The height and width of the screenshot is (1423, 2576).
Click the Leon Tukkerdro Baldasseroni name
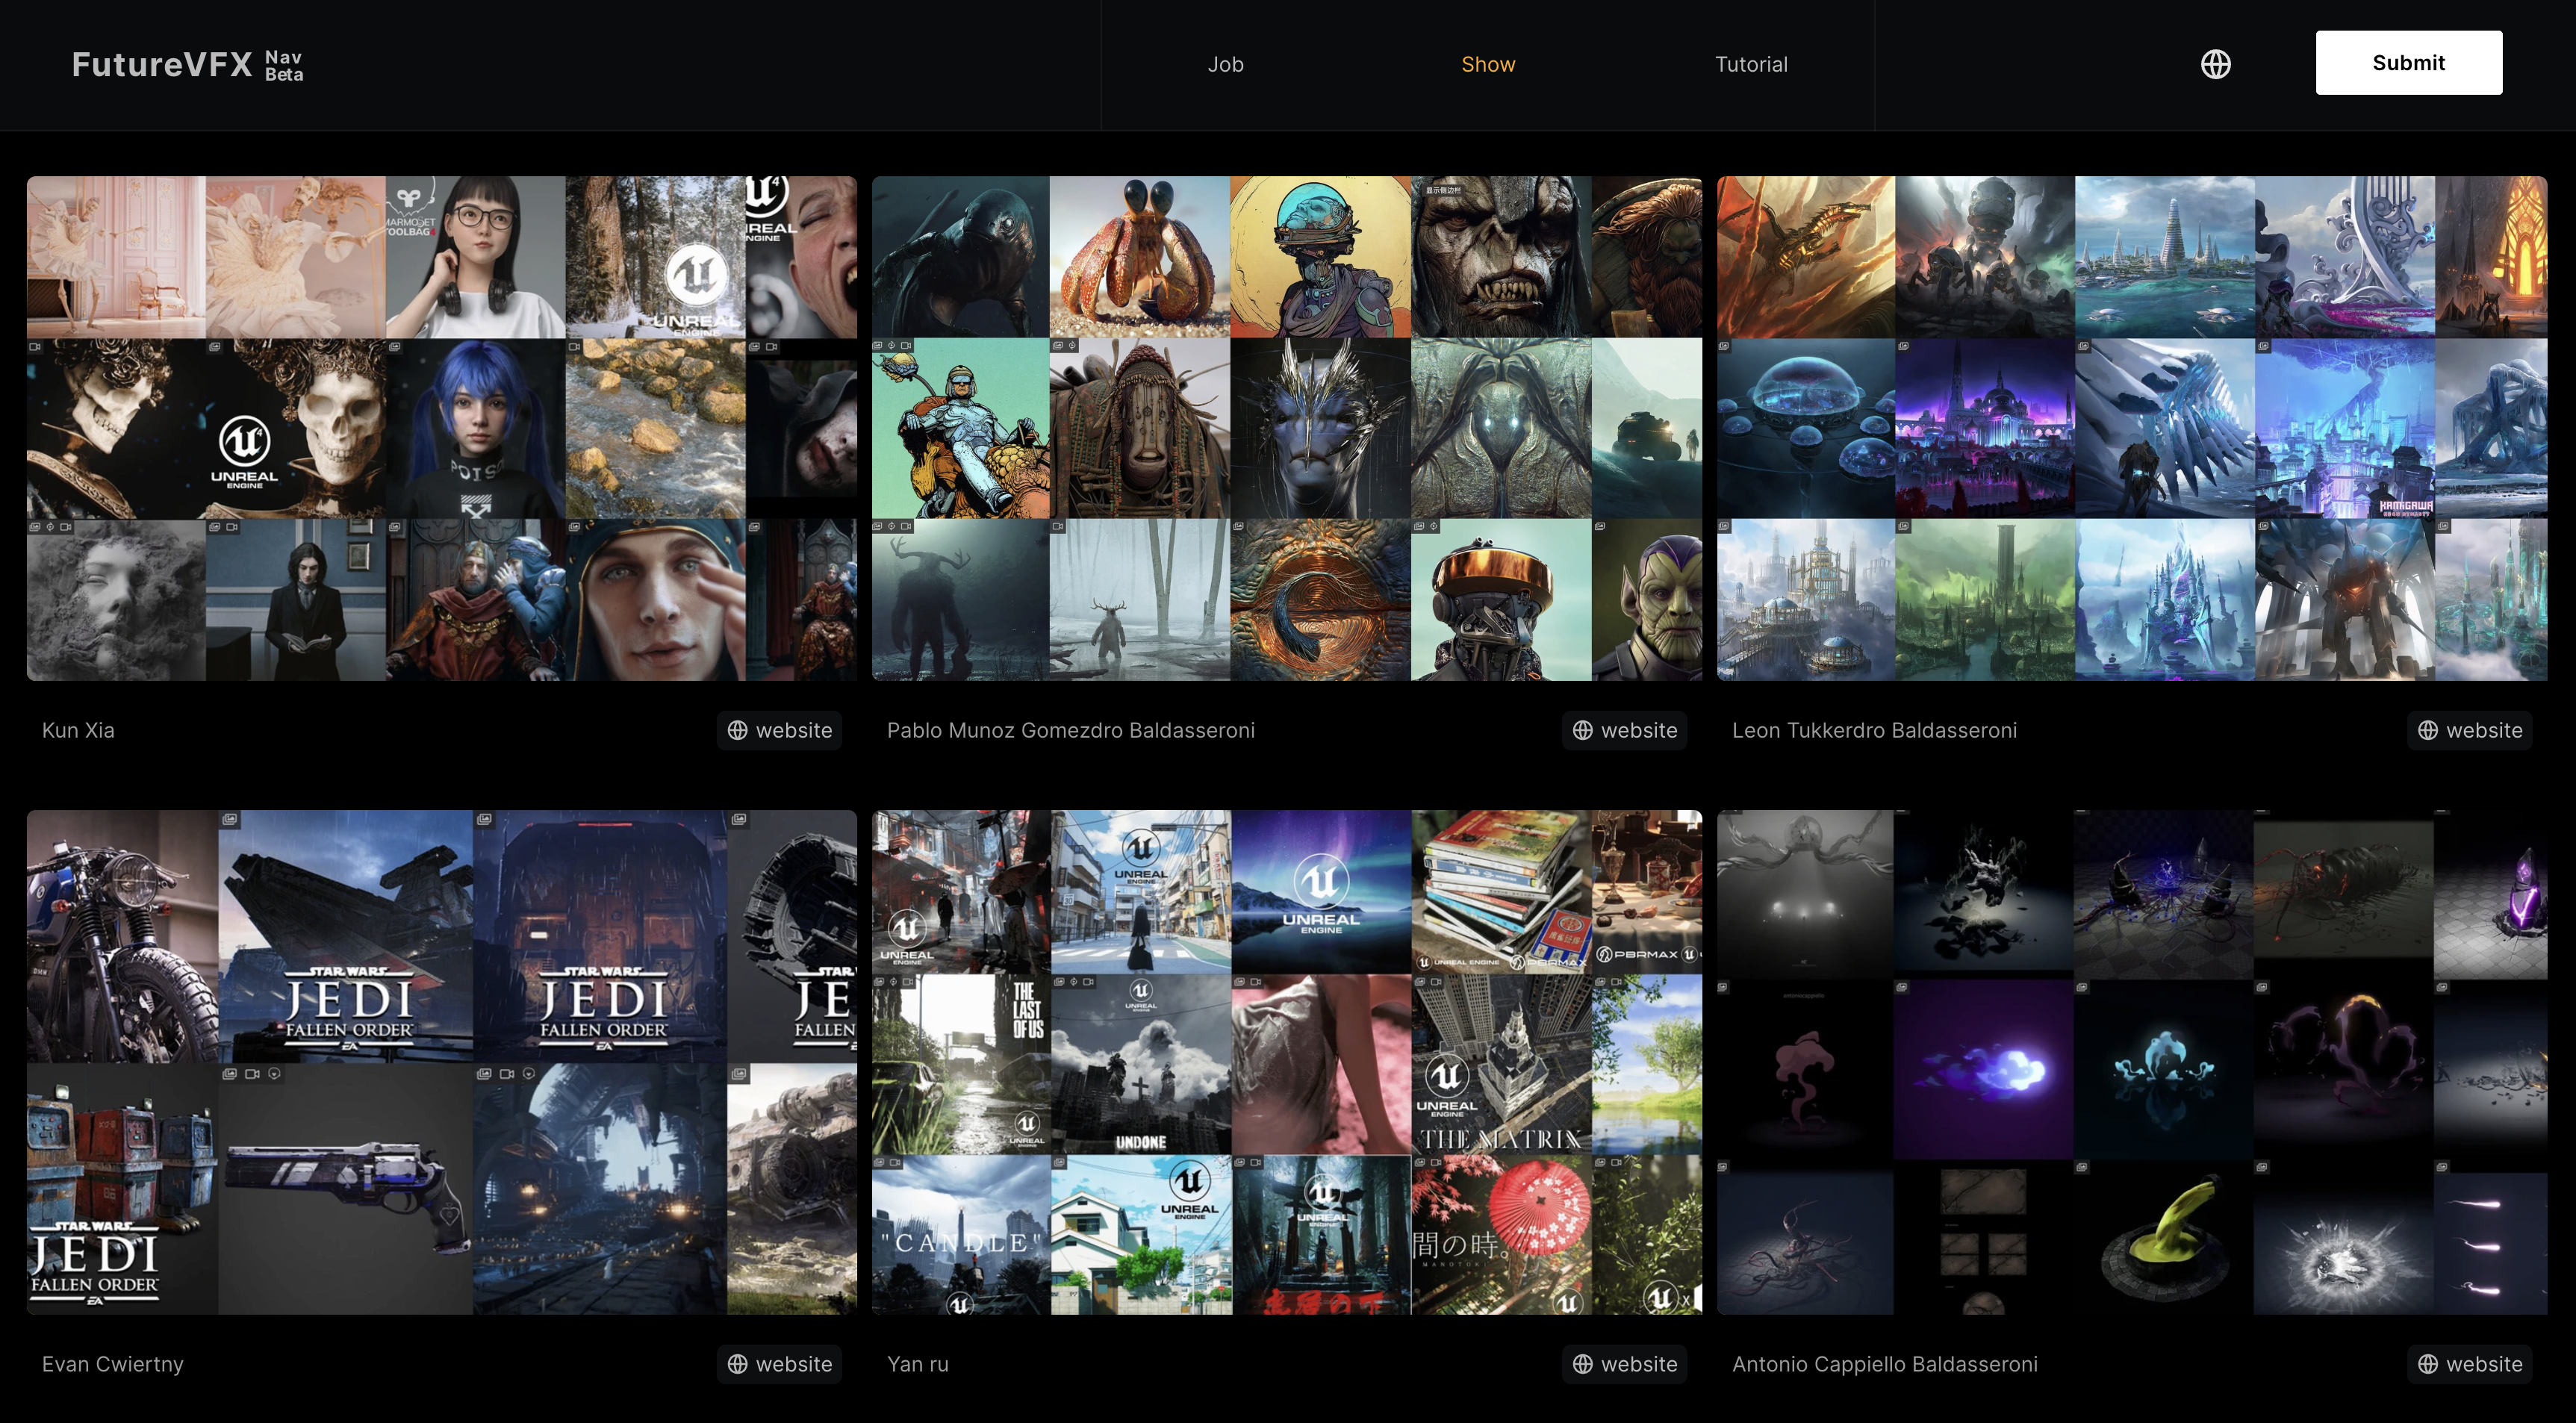click(1874, 730)
